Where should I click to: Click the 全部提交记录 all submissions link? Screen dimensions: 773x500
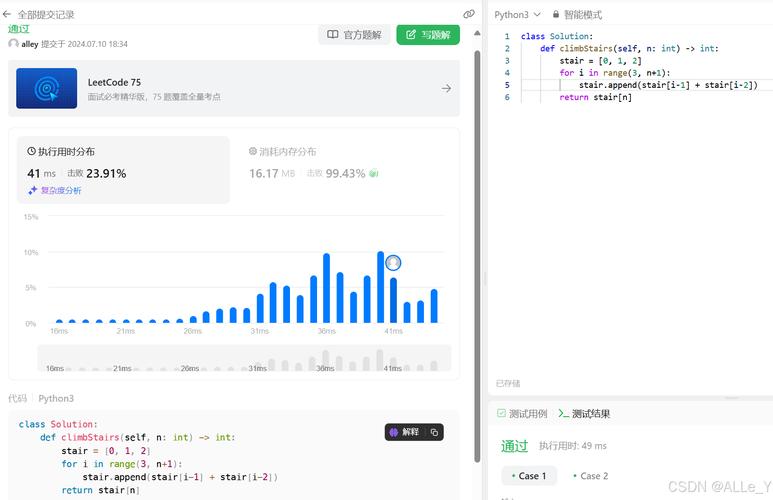[x=46, y=14]
